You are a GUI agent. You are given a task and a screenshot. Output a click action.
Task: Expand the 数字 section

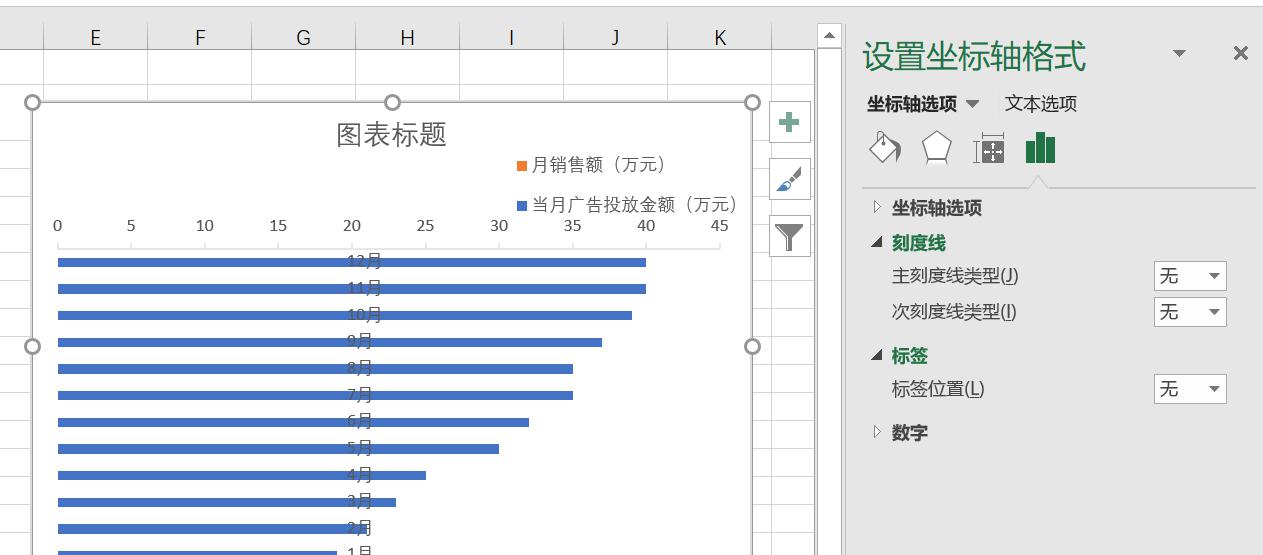[877, 432]
